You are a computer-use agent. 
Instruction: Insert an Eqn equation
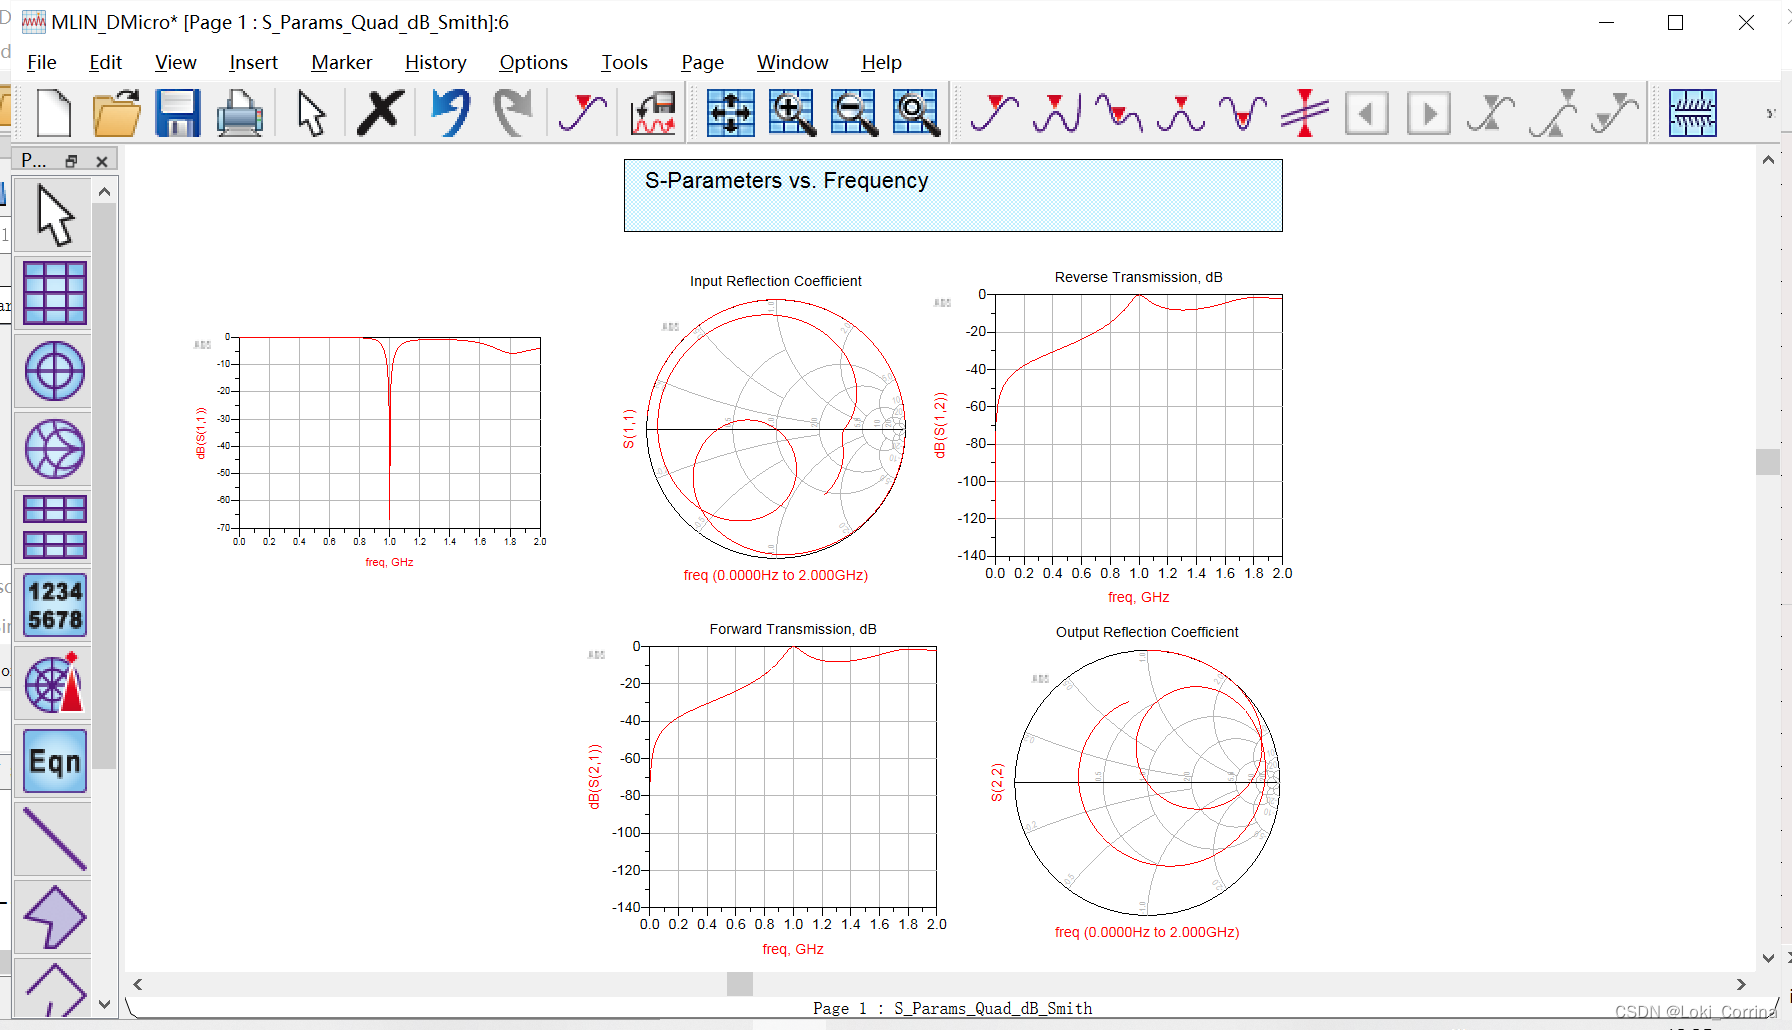click(55, 761)
